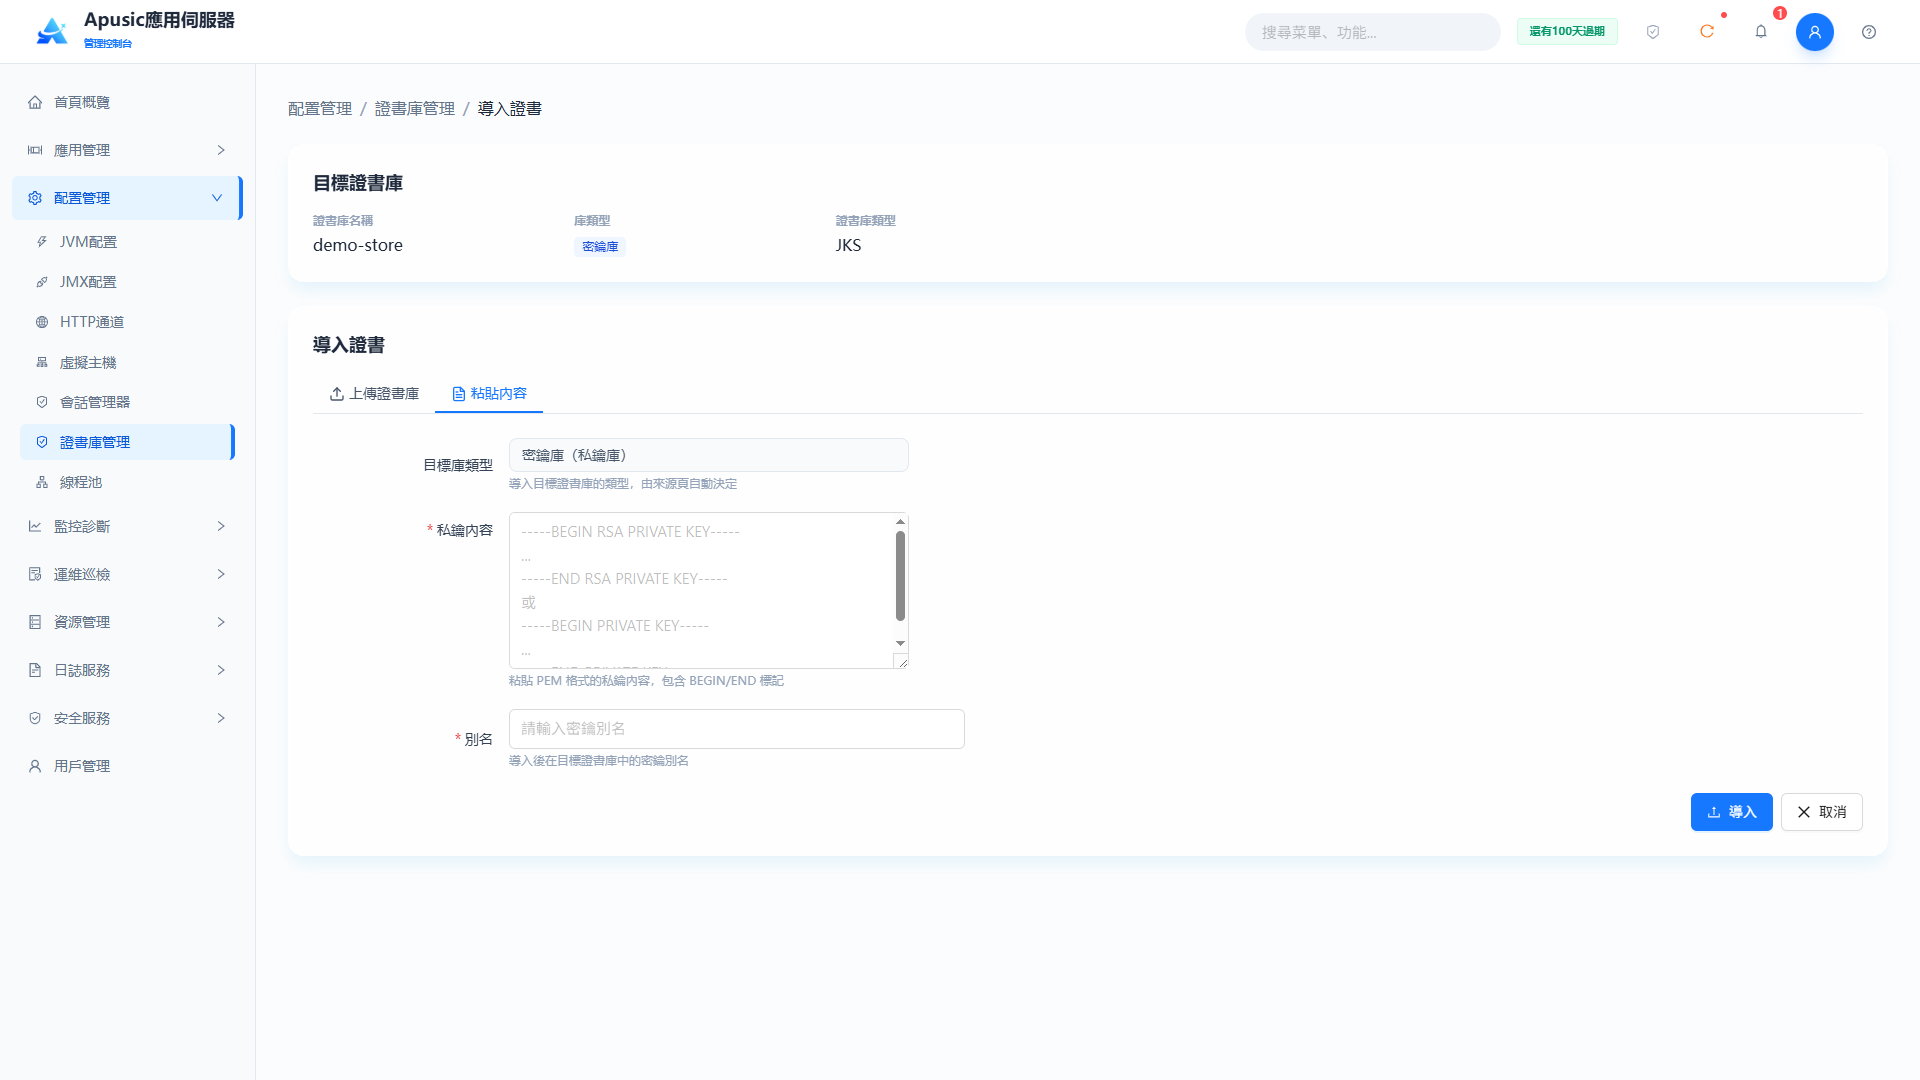Viewport: 1920px width, 1080px height.
Task: Click the 線程池 icon
Action: (x=42, y=482)
